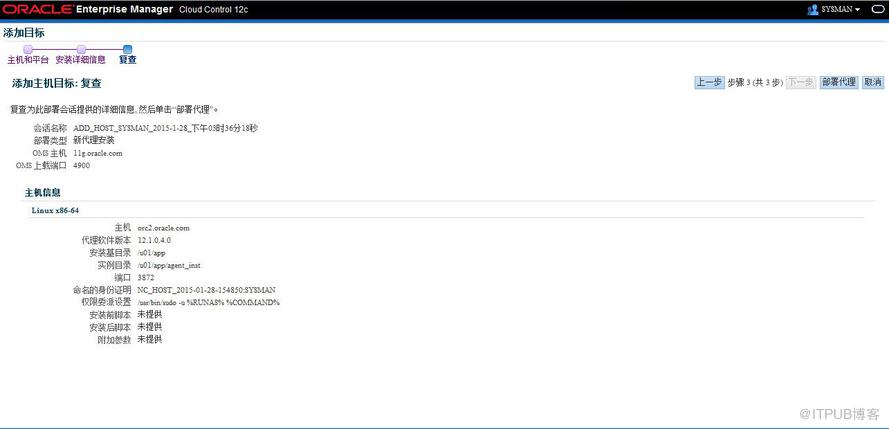Image resolution: width=889 pixels, height=429 pixels.
Task: Click the NC_HOST named credential value
Action: pyautogui.click(x=207, y=290)
